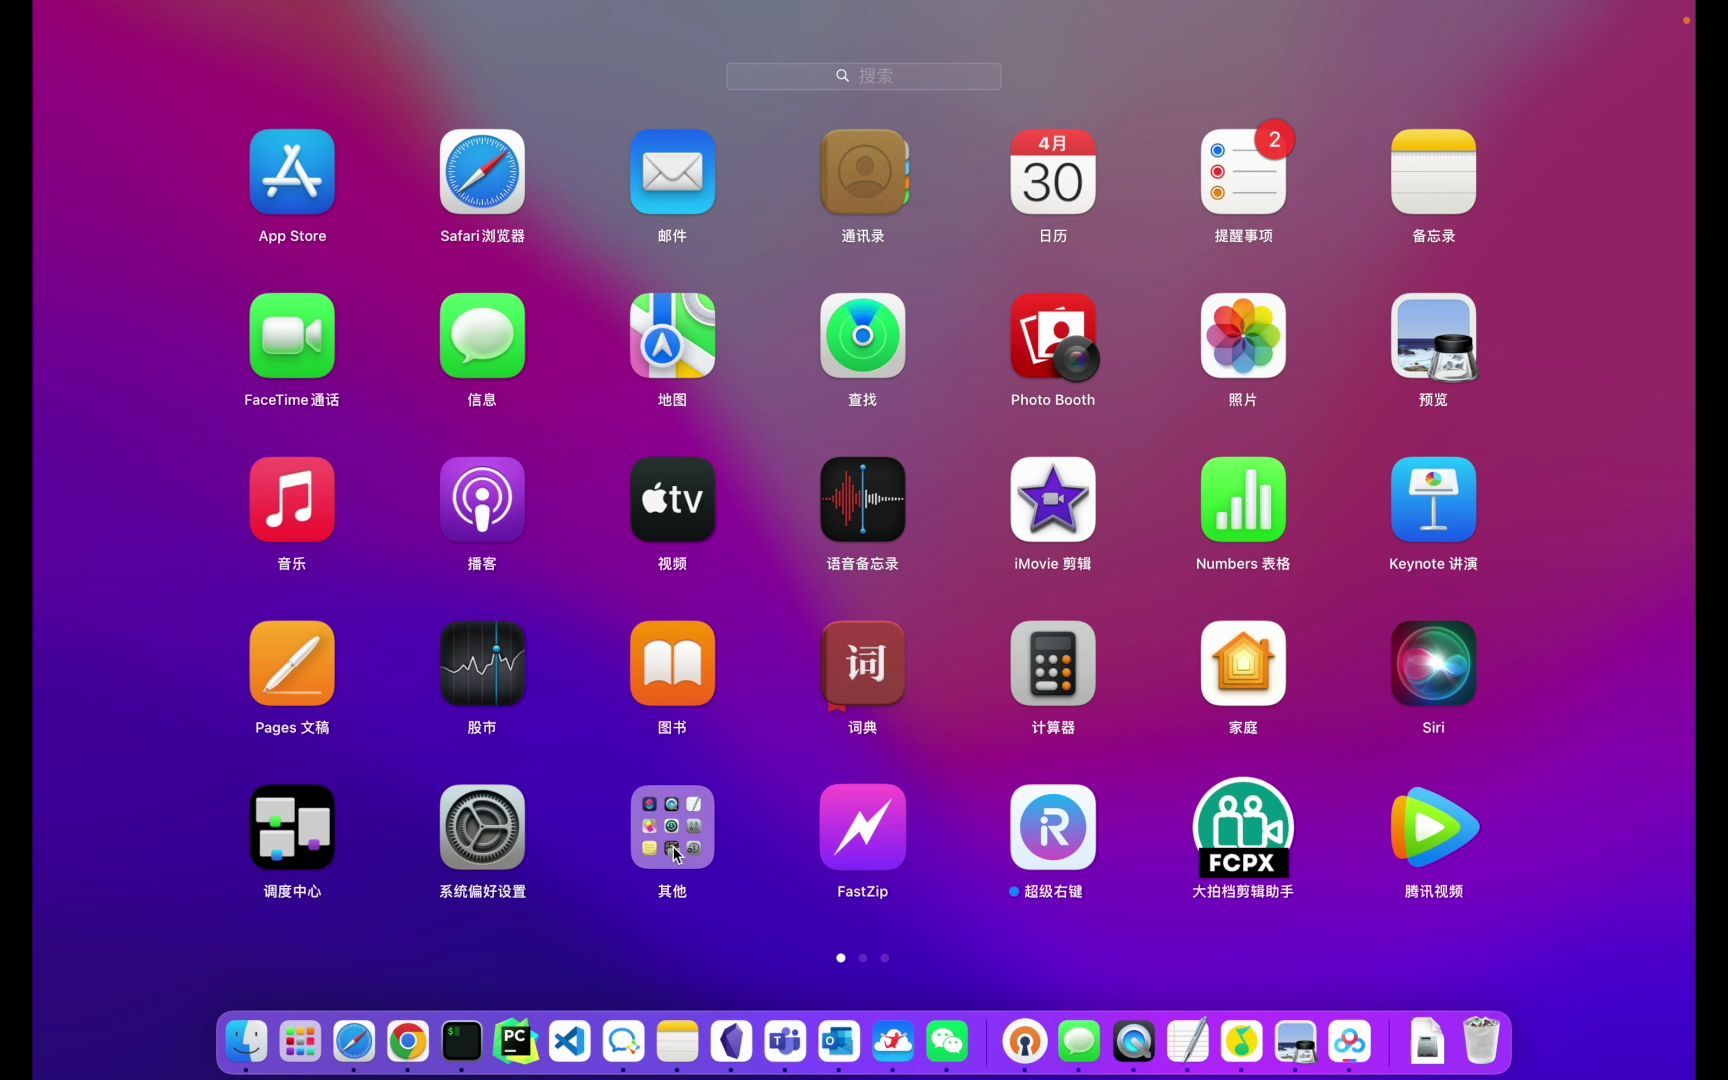Screen dimensions: 1728x1080
Task: Open Visual Studio Code in Dock
Action: click(570, 1042)
